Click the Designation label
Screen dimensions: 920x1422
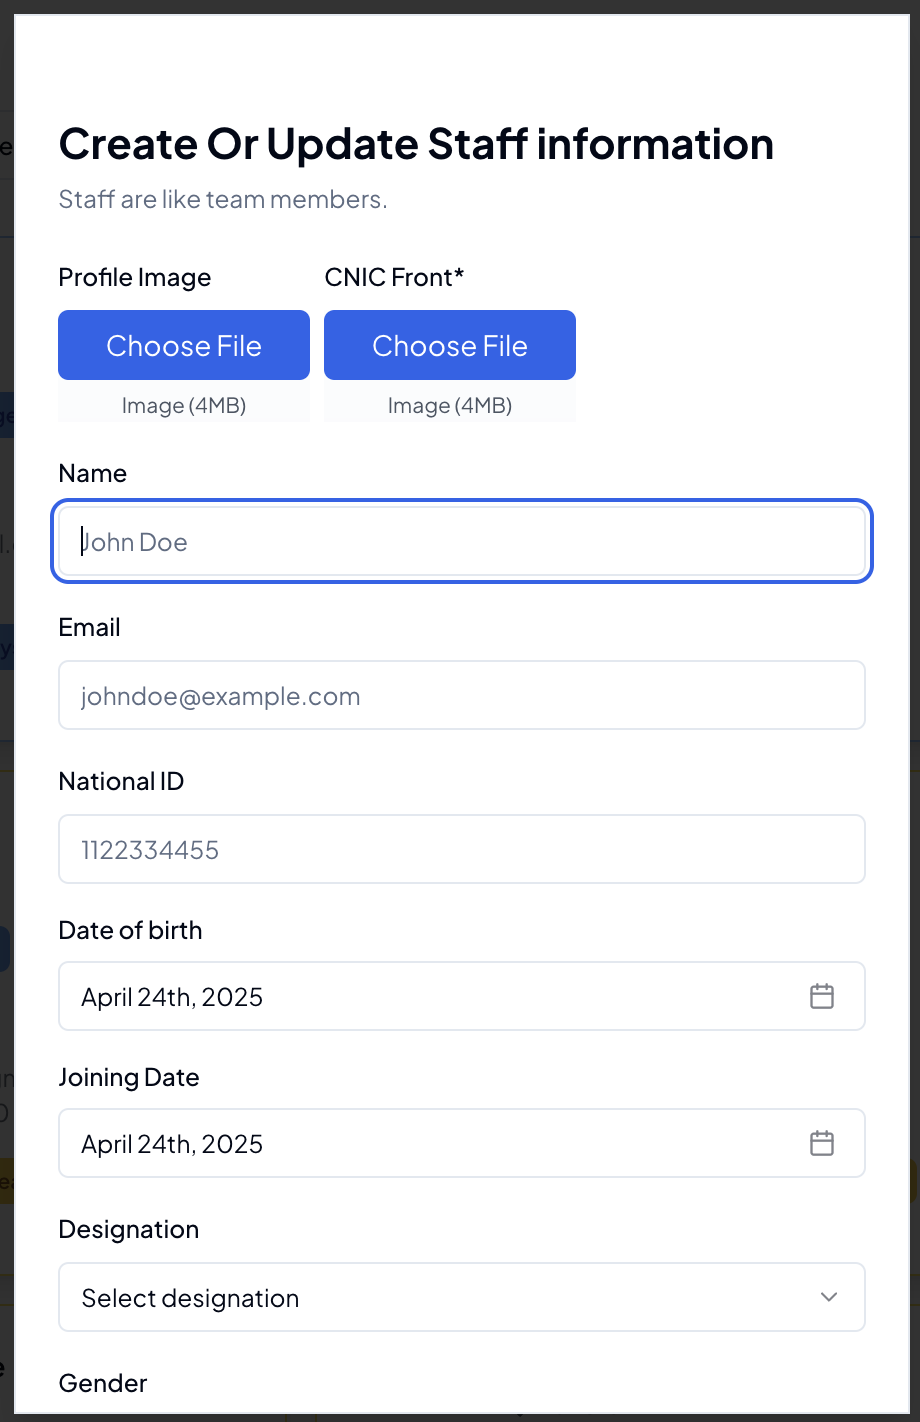tap(129, 1229)
